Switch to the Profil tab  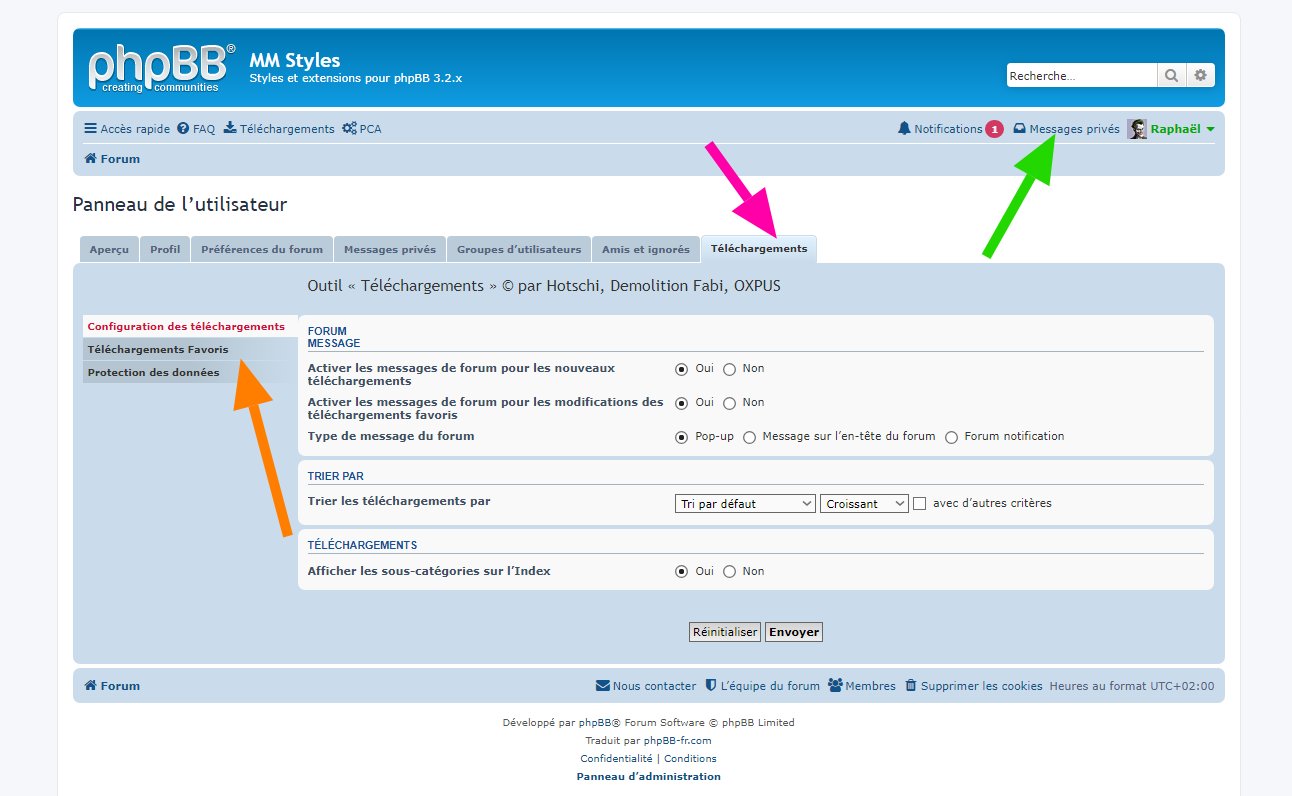coord(165,249)
